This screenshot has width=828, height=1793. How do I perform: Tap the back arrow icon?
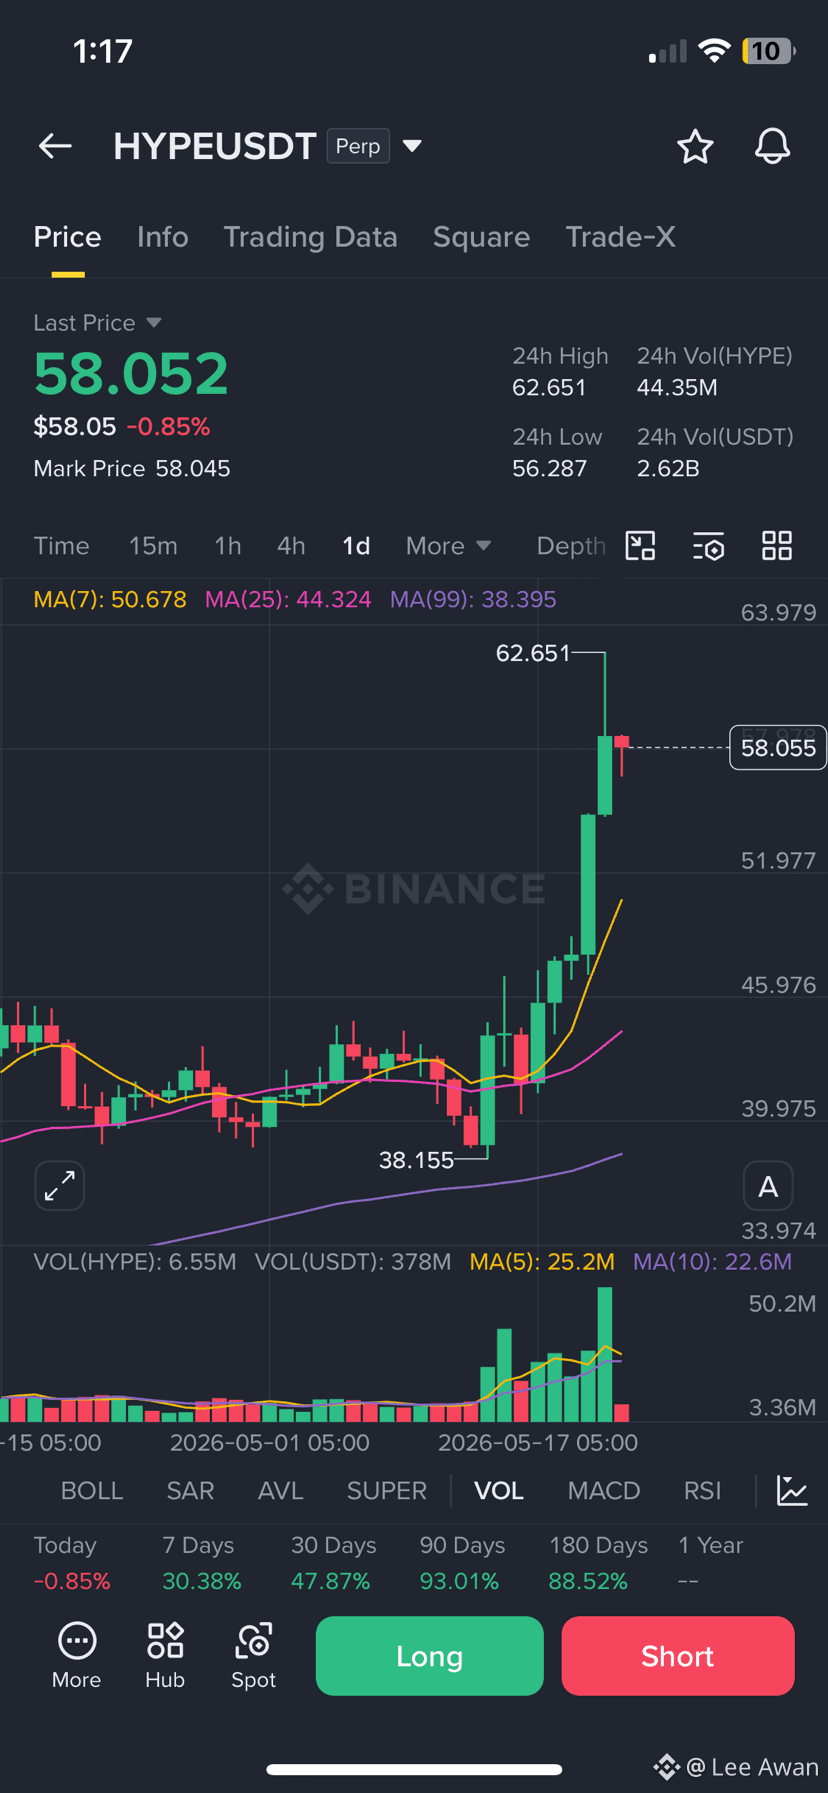click(55, 146)
